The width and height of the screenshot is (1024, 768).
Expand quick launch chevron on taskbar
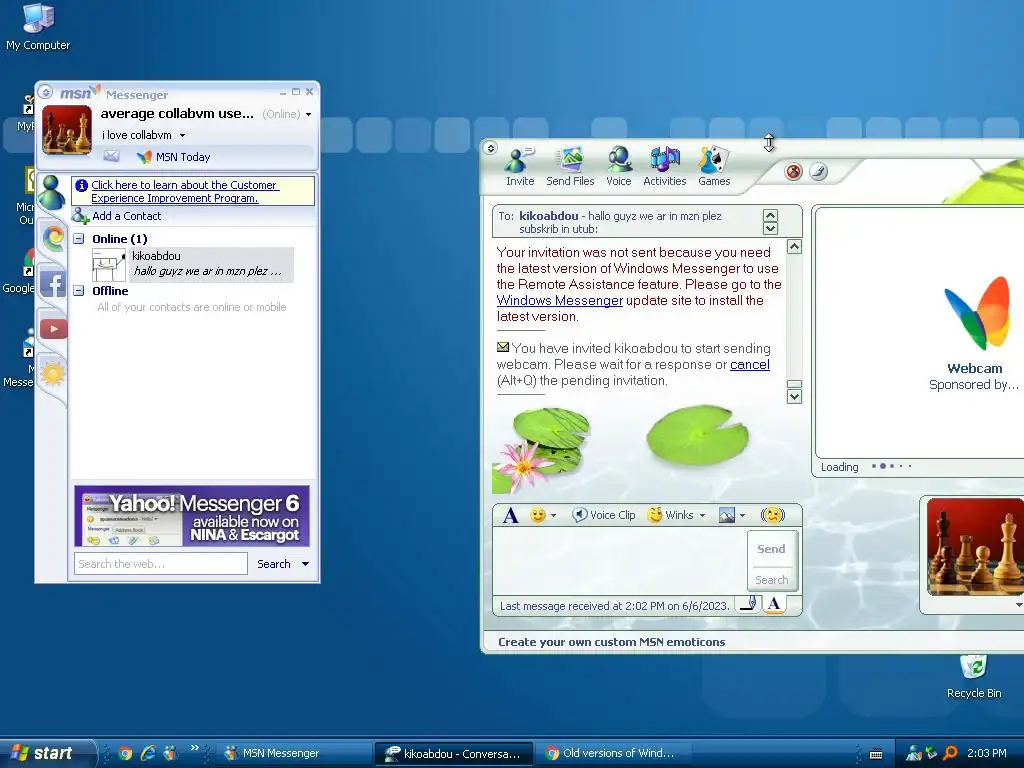[195, 748]
